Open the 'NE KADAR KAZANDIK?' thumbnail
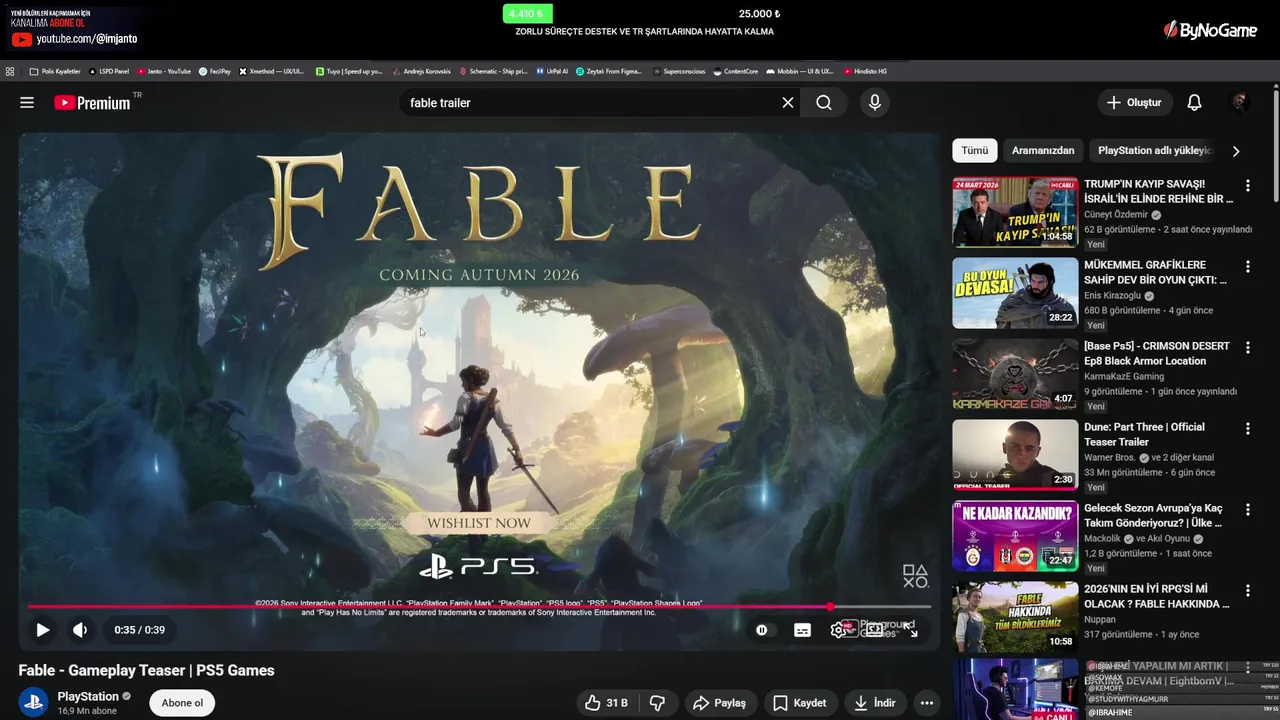1280x720 pixels. 1015,536
